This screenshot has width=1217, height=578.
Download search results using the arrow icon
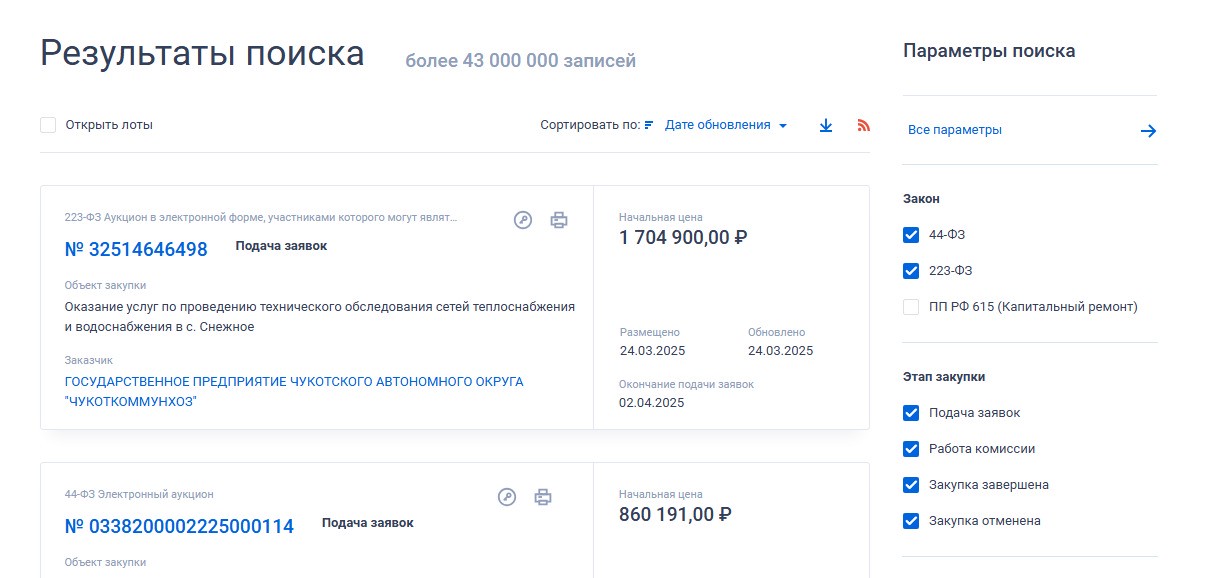(x=826, y=126)
